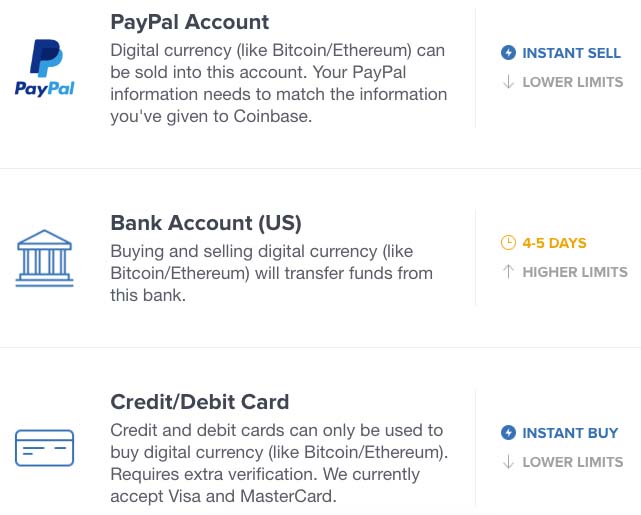Select the Credit/Debit Card heading
Screen dimensions: 641x515
200,402
